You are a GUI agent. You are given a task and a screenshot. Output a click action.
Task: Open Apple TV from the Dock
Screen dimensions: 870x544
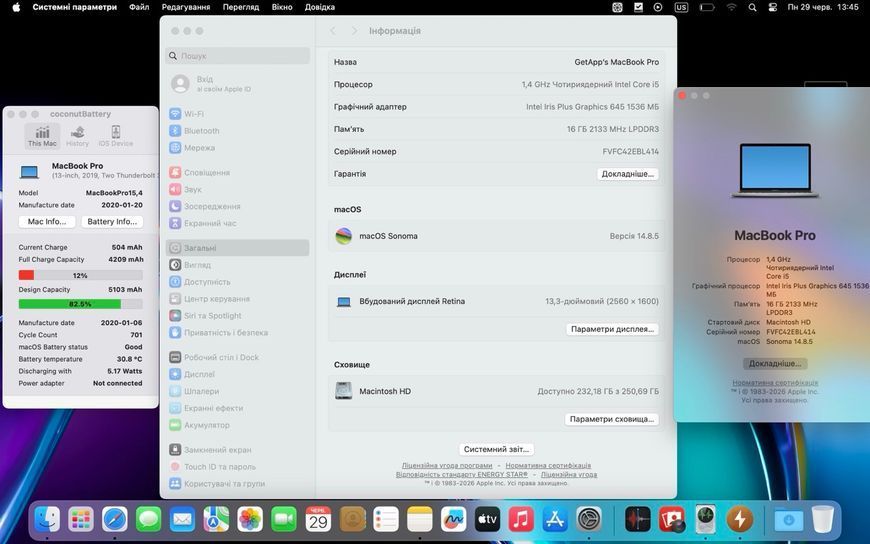(x=487, y=520)
